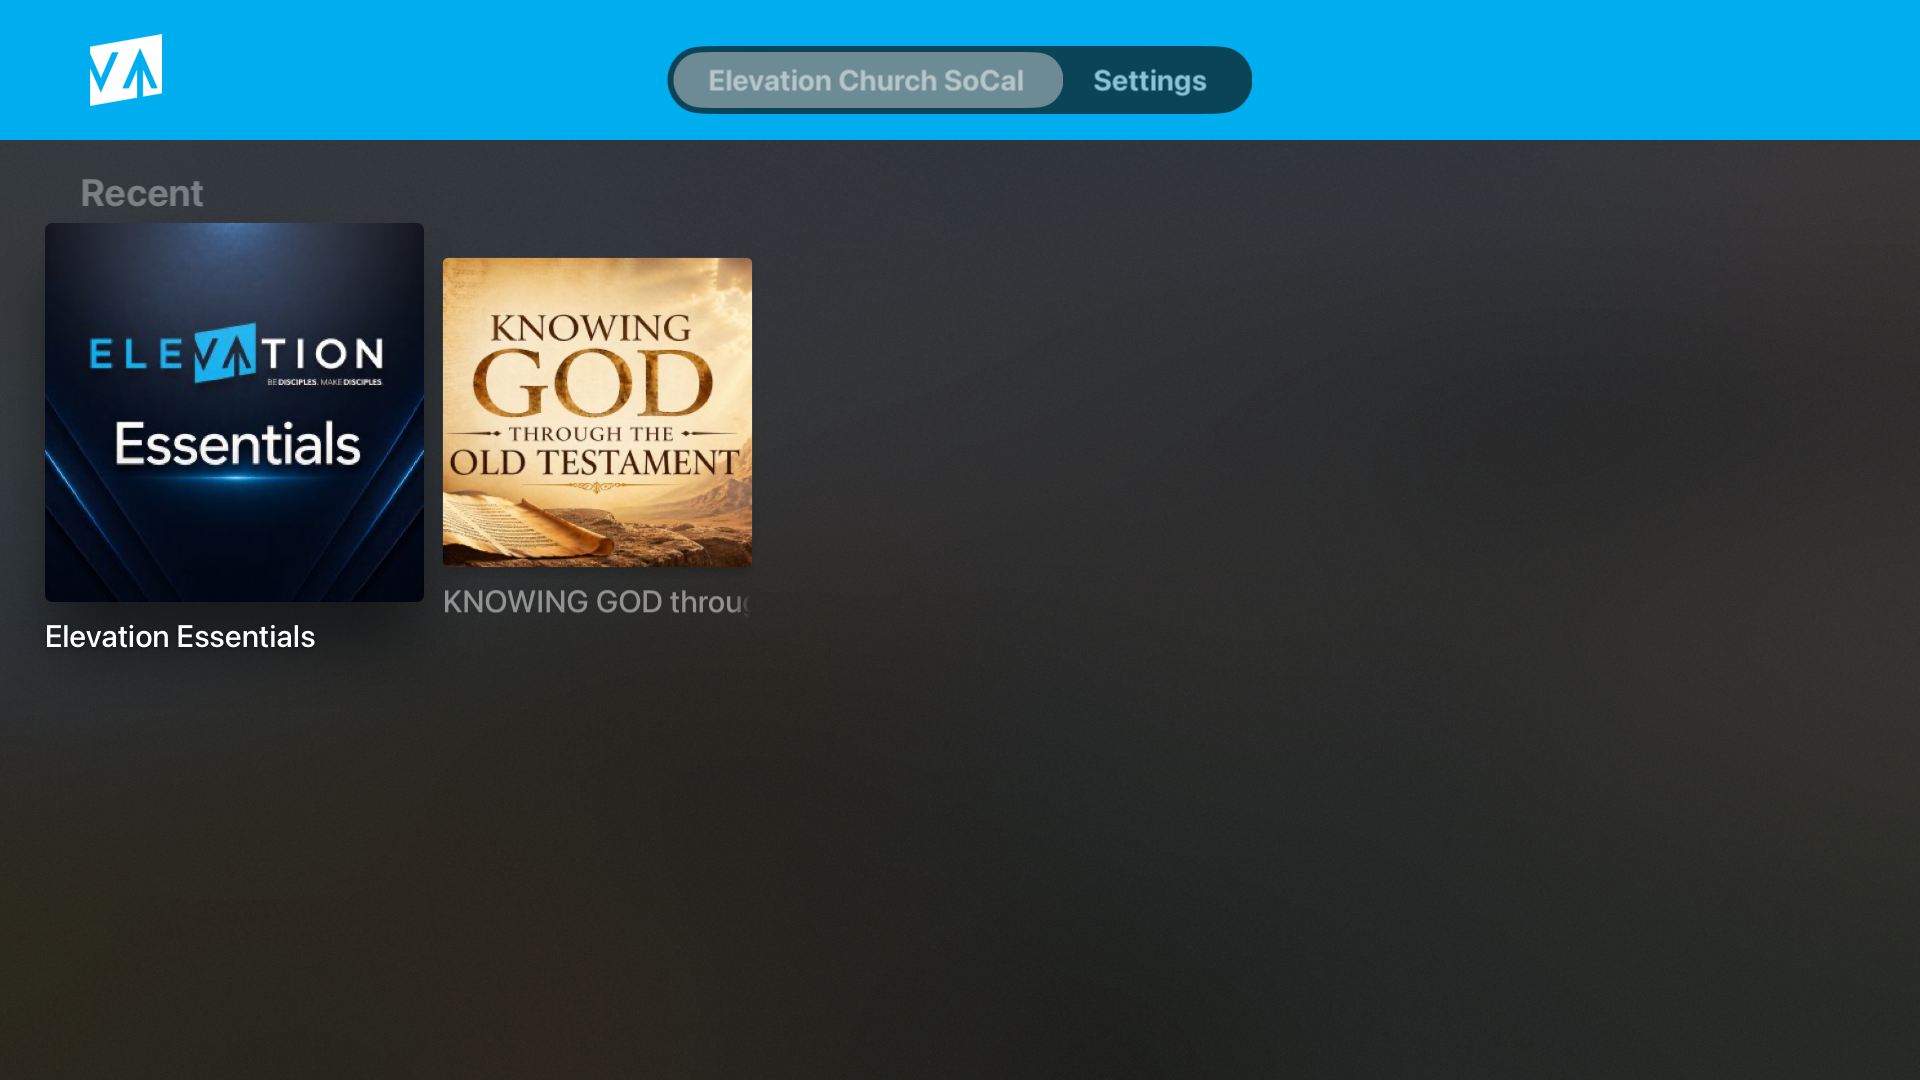The width and height of the screenshot is (1920, 1080).
Task: Open Knowing God Through the Old Testament thumbnail
Action: point(597,412)
